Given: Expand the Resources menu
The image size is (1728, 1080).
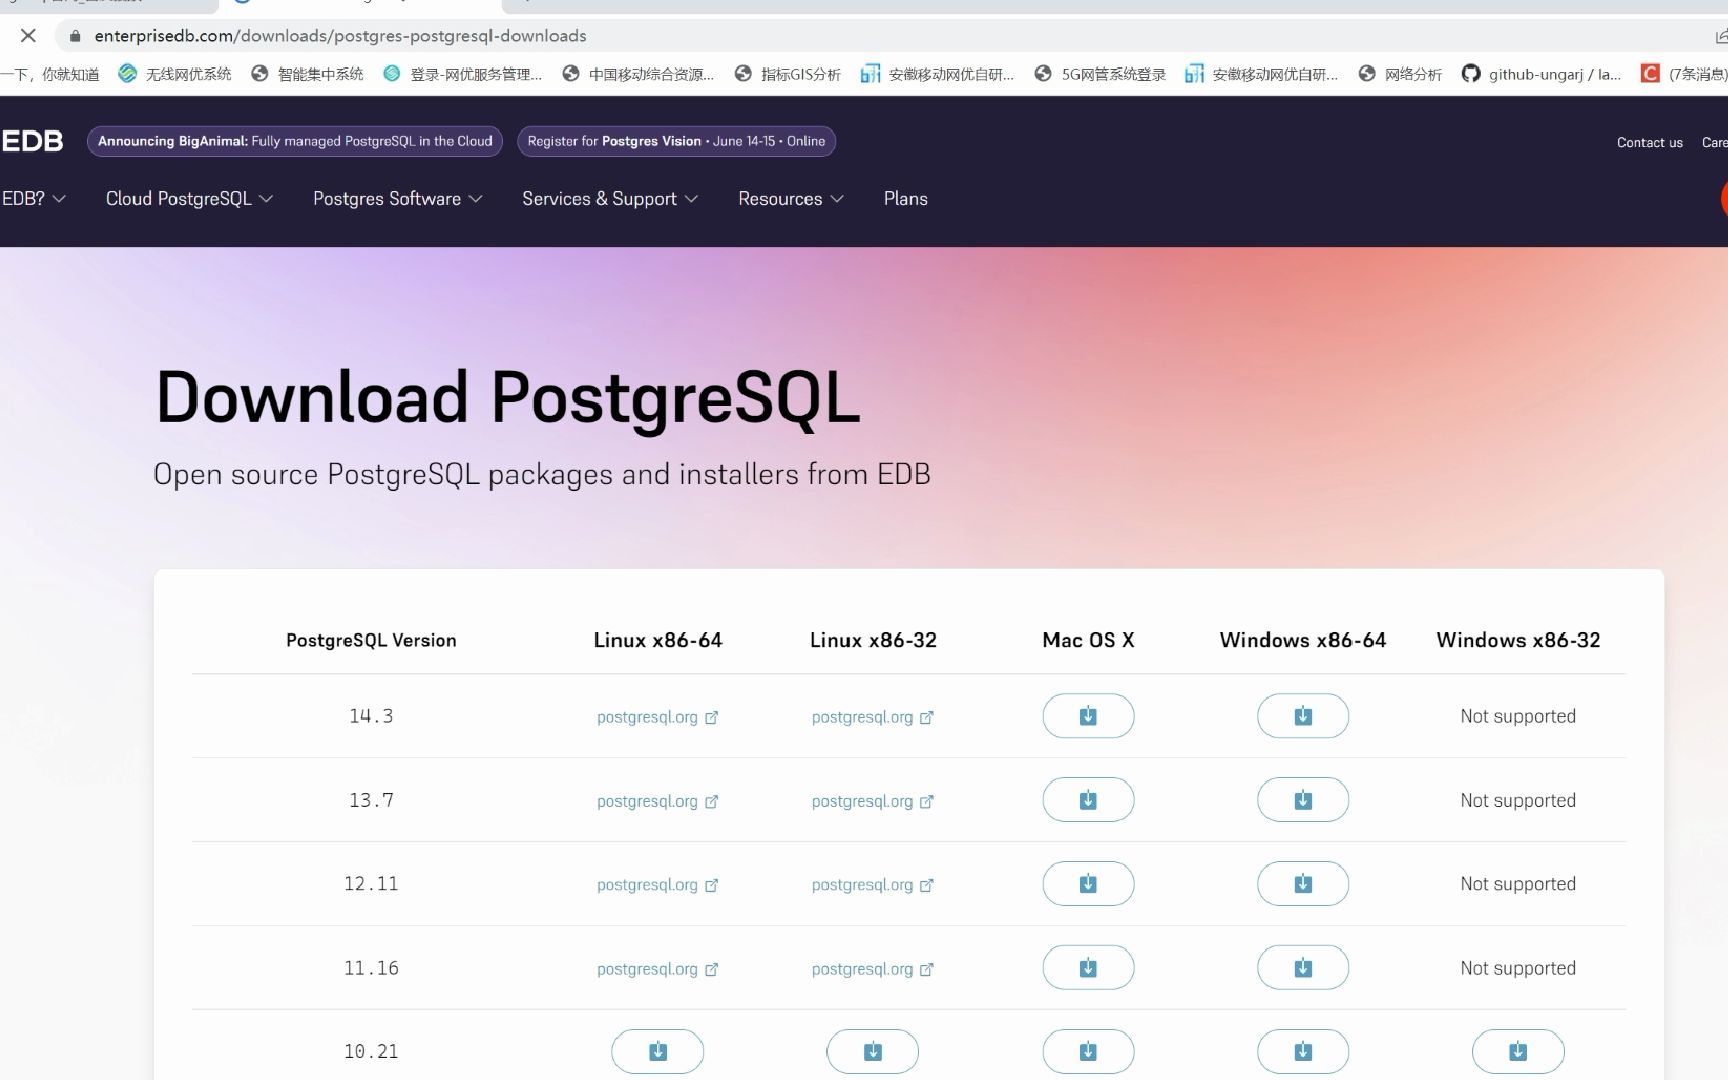Looking at the screenshot, I should (x=790, y=199).
